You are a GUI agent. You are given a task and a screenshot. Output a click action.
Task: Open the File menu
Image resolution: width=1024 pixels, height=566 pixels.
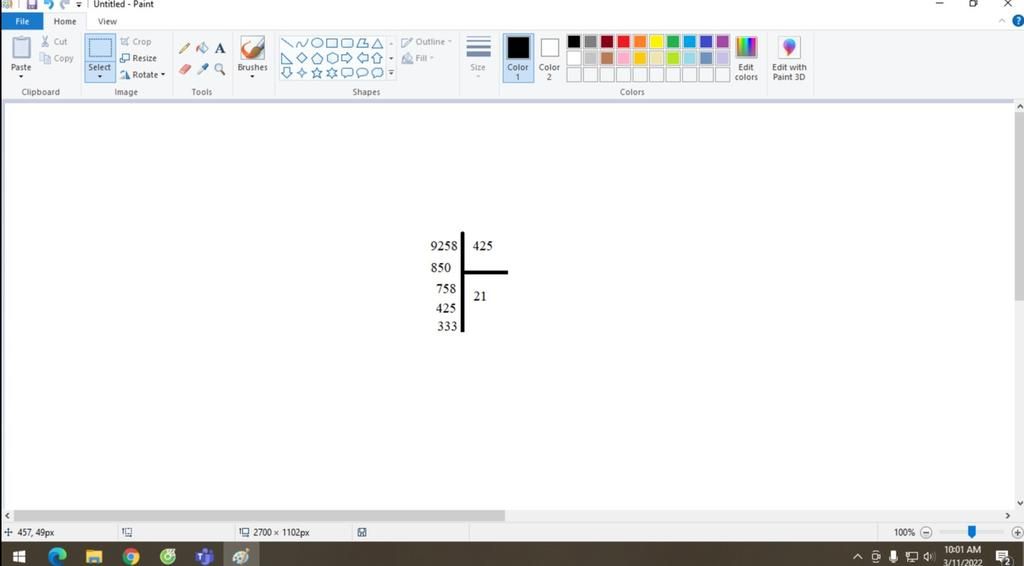[22, 21]
